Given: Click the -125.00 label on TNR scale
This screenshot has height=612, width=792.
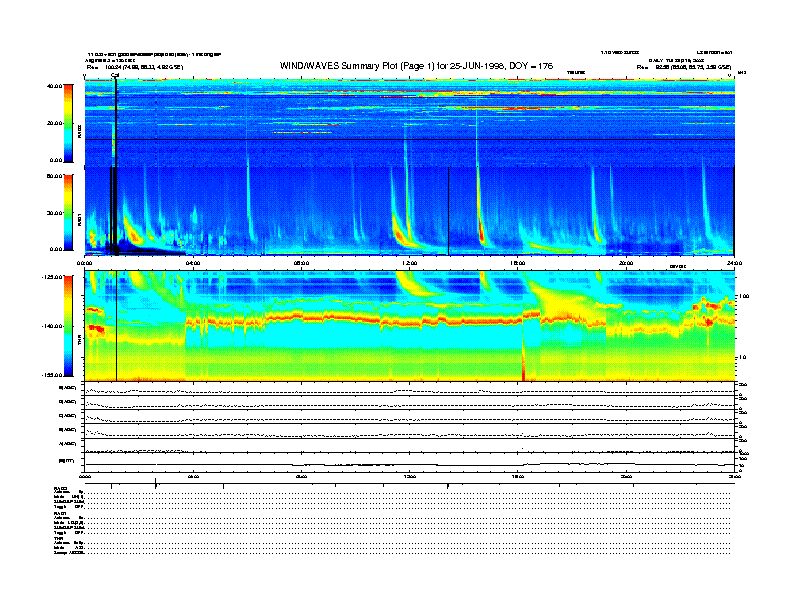Looking at the screenshot, I should 52,277.
